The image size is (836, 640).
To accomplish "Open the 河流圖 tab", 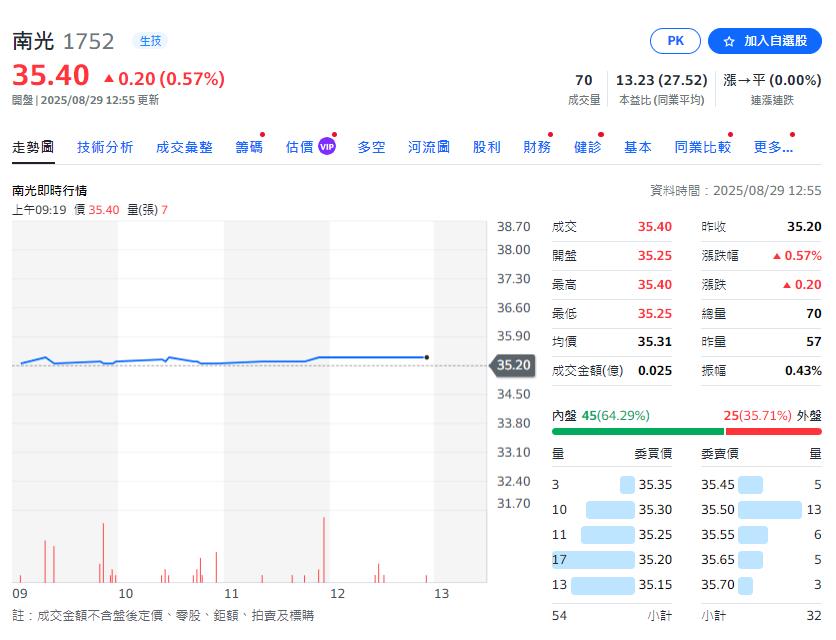I will (x=429, y=147).
